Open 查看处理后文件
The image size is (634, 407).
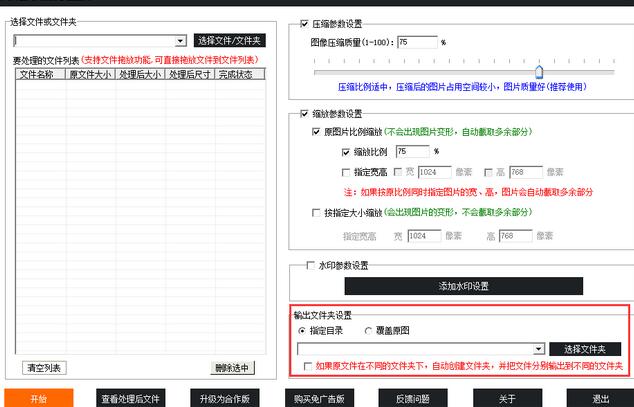click(x=131, y=399)
